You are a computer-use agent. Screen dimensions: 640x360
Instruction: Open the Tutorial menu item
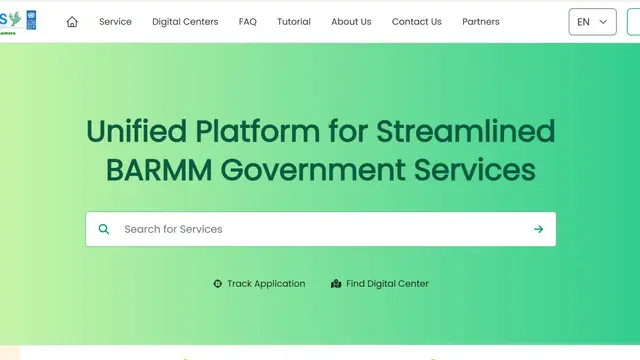tap(294, 22)
